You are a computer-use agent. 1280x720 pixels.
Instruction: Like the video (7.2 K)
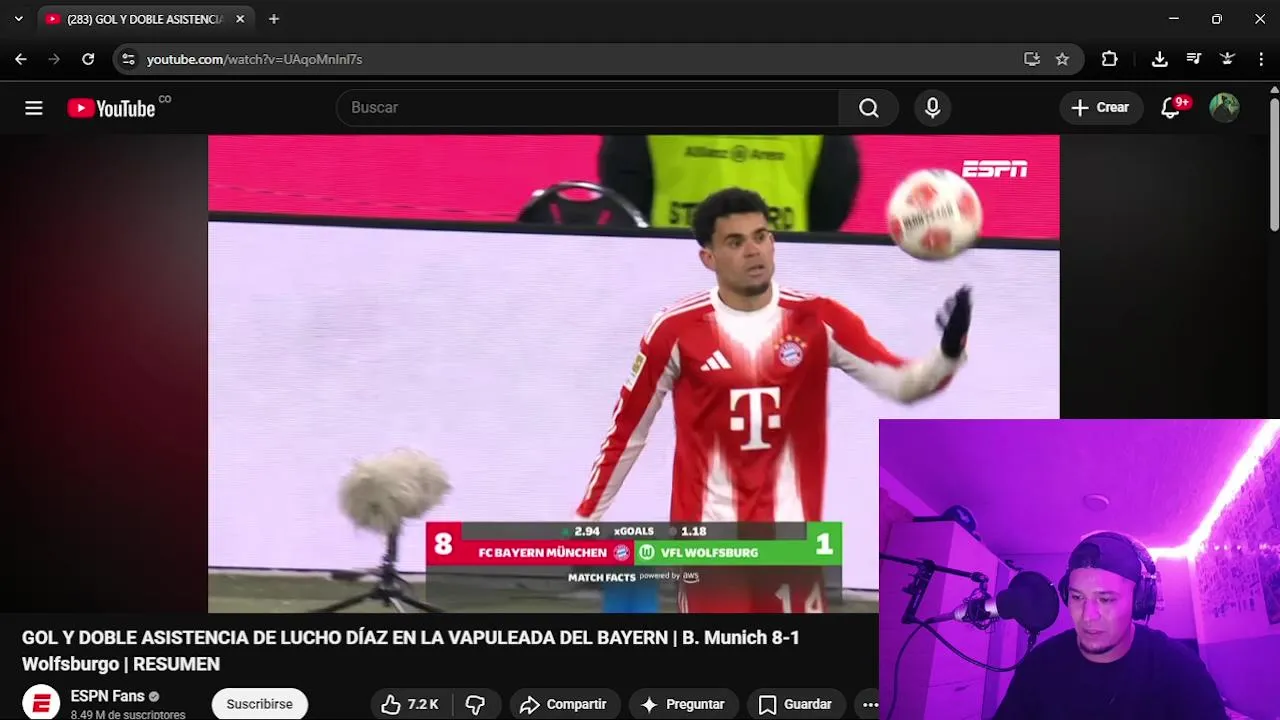pyautogui.click(x=411, y=704)
